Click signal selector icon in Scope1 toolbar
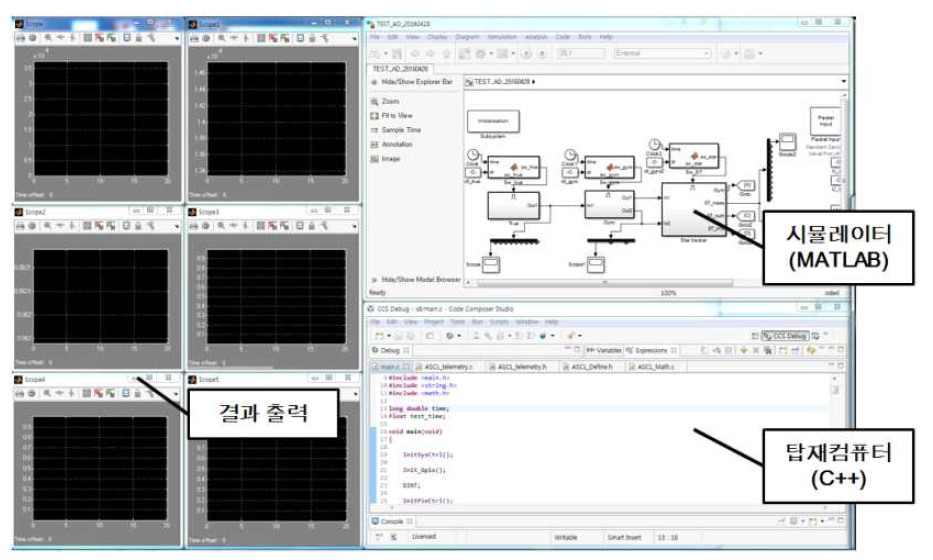This screenshot has height=560, width=933. [325, 38]
